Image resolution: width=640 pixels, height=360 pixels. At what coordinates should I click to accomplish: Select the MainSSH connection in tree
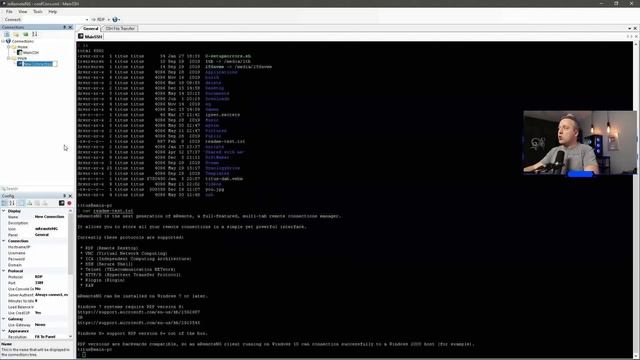[x=31, y=53]
